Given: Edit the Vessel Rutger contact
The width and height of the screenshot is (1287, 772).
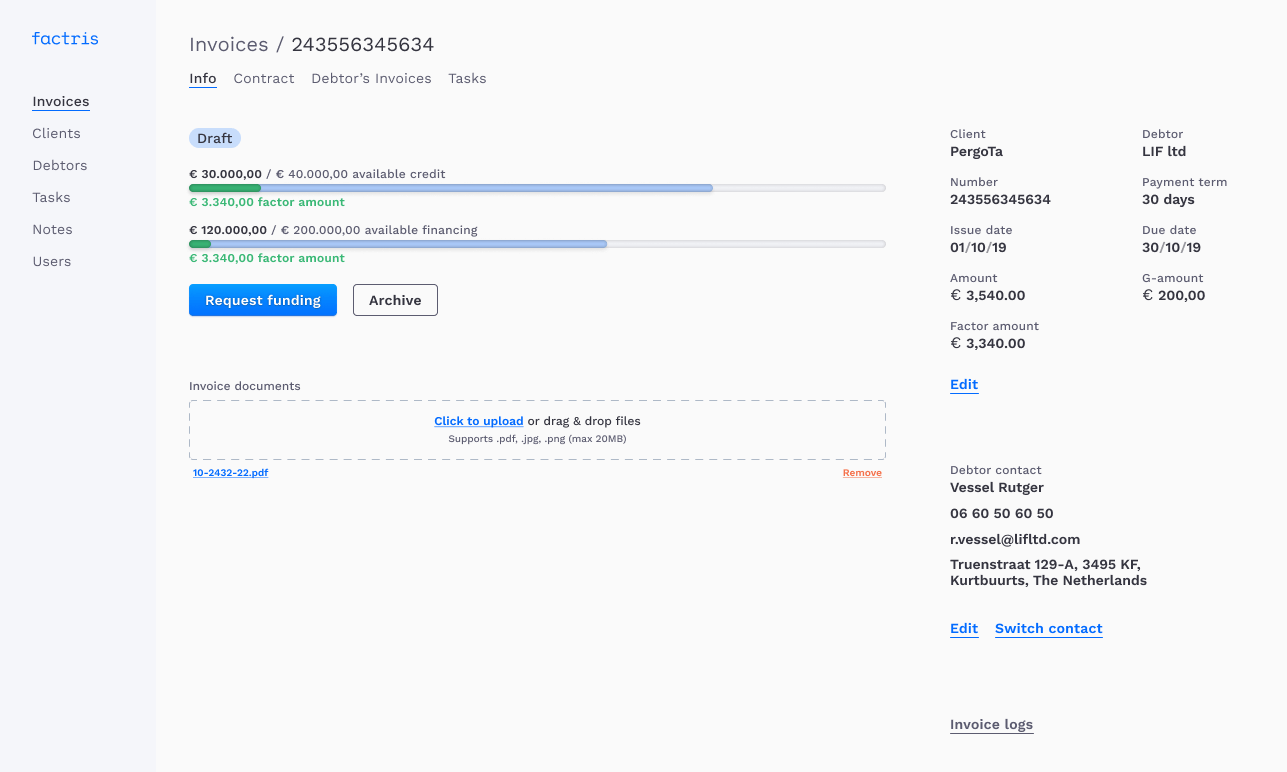Looking at the screenshot, I should click(963, 628).
